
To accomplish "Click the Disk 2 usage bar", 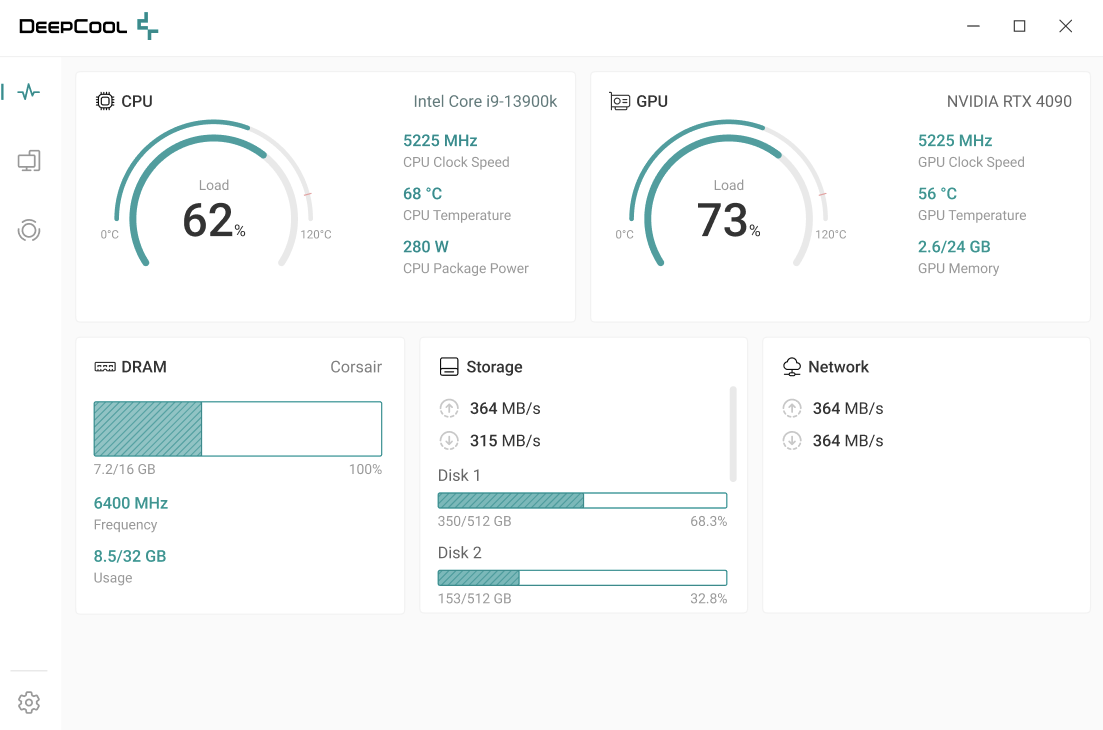I will coord(582,578).
